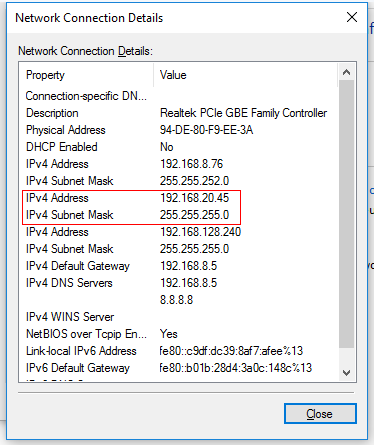Click the Close button
Viewport: 374px width, 445px height.
[x=320, y=414]
